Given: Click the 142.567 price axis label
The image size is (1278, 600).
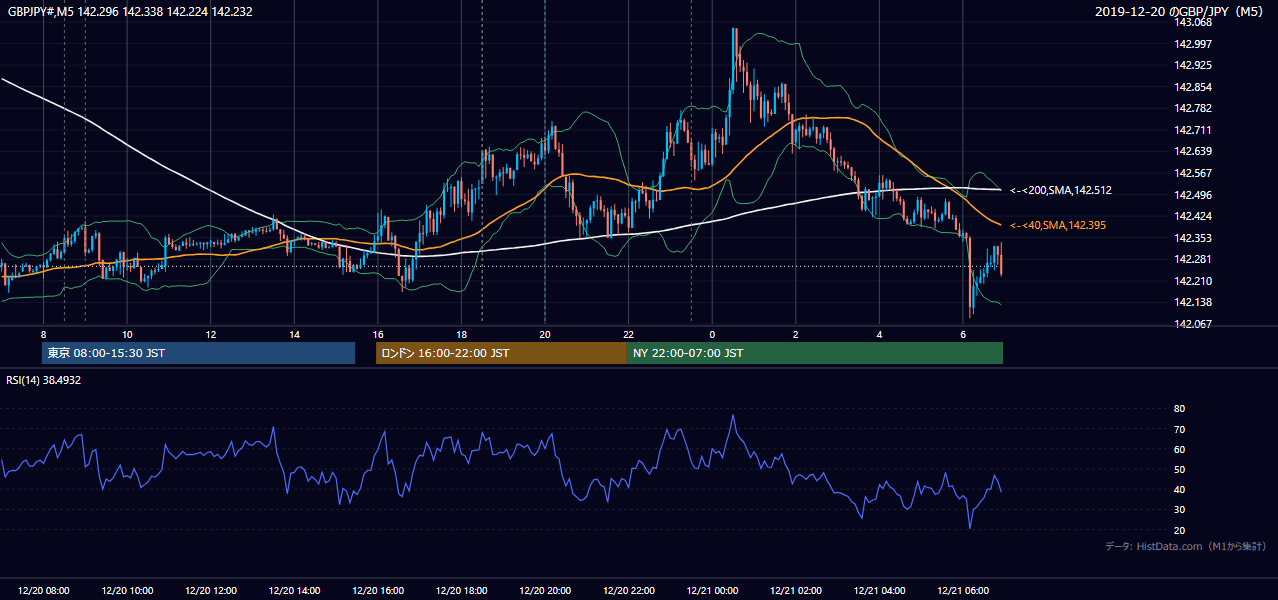Looking at the screenshot, I should coord(1192,173).
